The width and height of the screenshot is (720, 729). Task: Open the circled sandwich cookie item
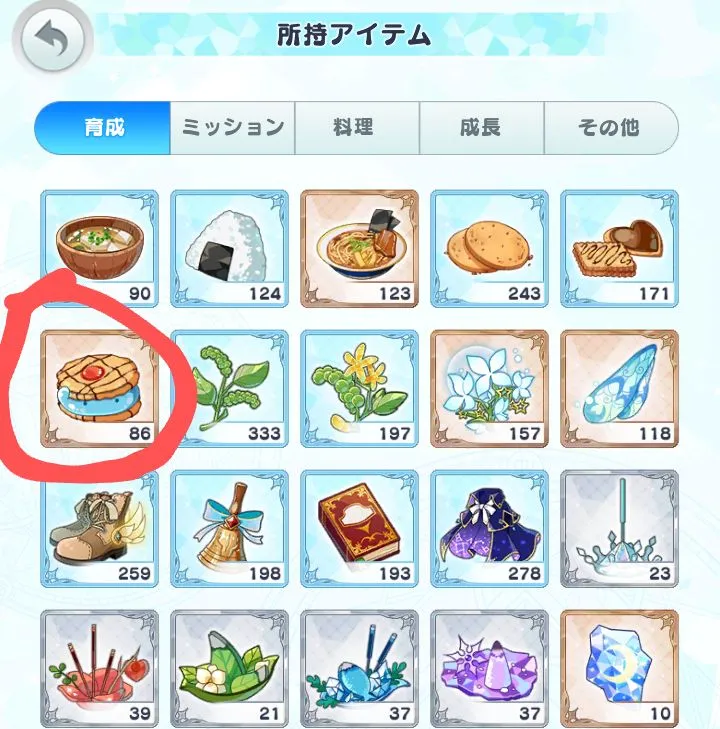click(x=99, y=389)
